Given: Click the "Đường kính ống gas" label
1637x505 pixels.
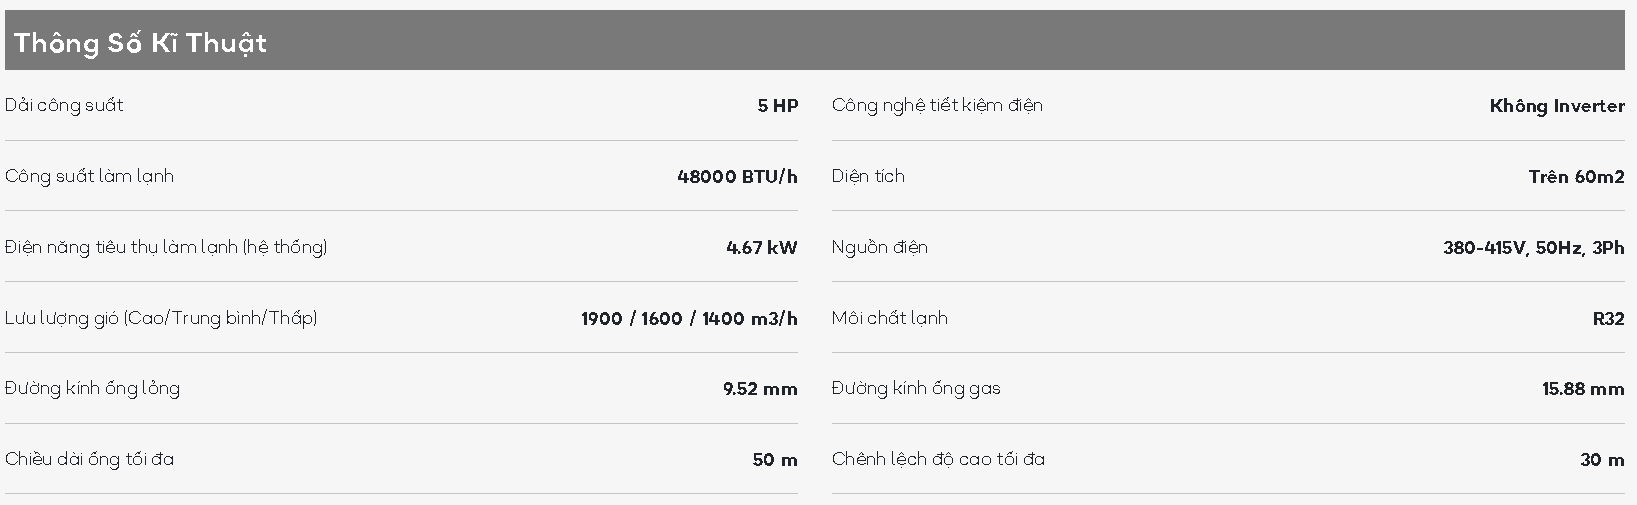Looking at the screenshot, I should (915, 389).
